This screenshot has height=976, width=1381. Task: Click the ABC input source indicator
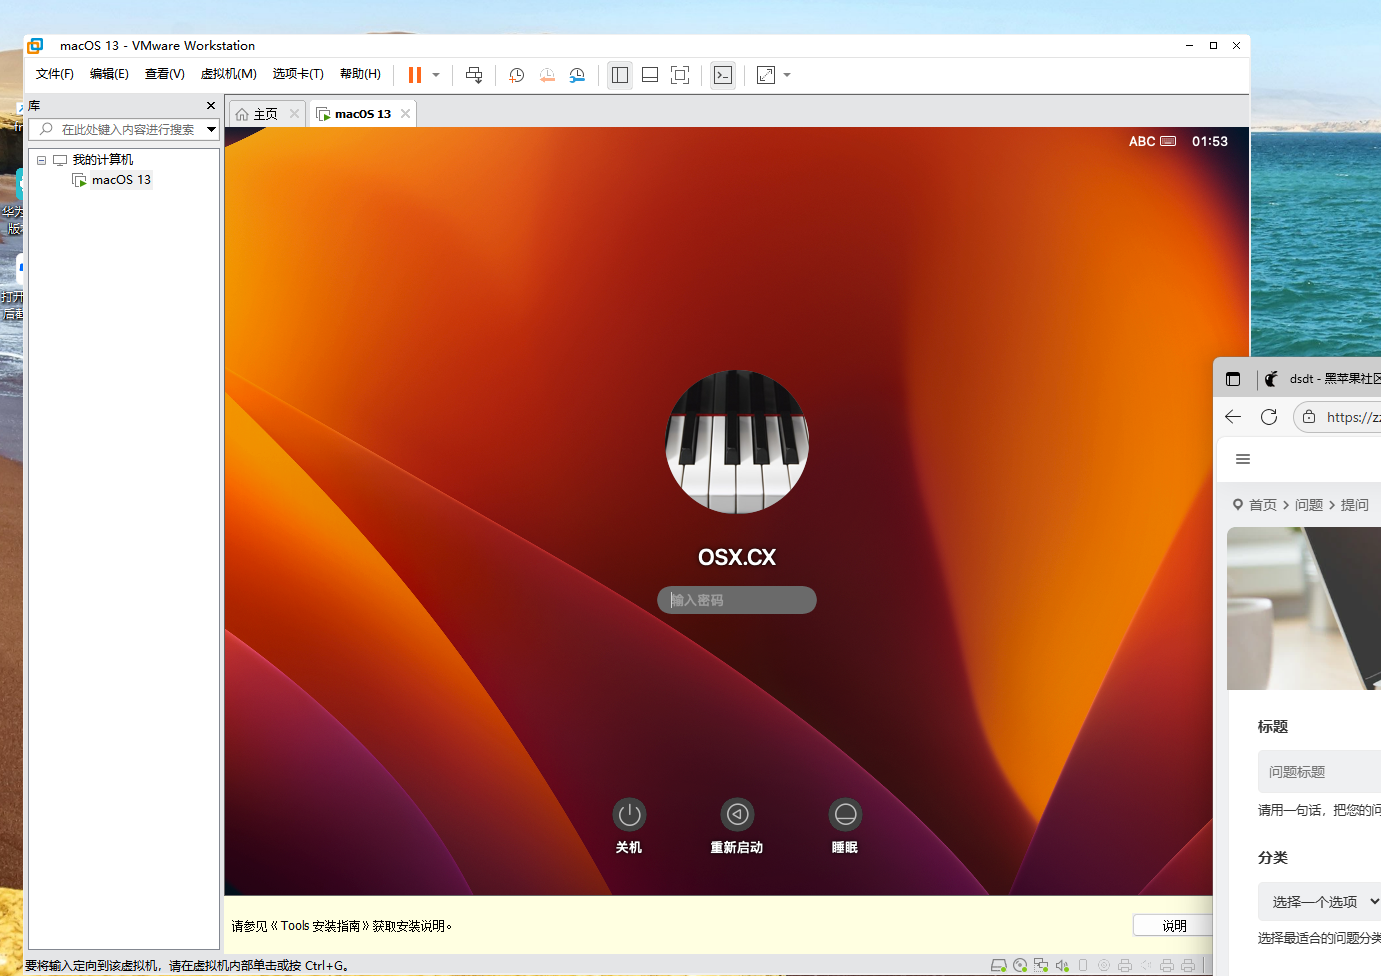[x=1152, y=141]
